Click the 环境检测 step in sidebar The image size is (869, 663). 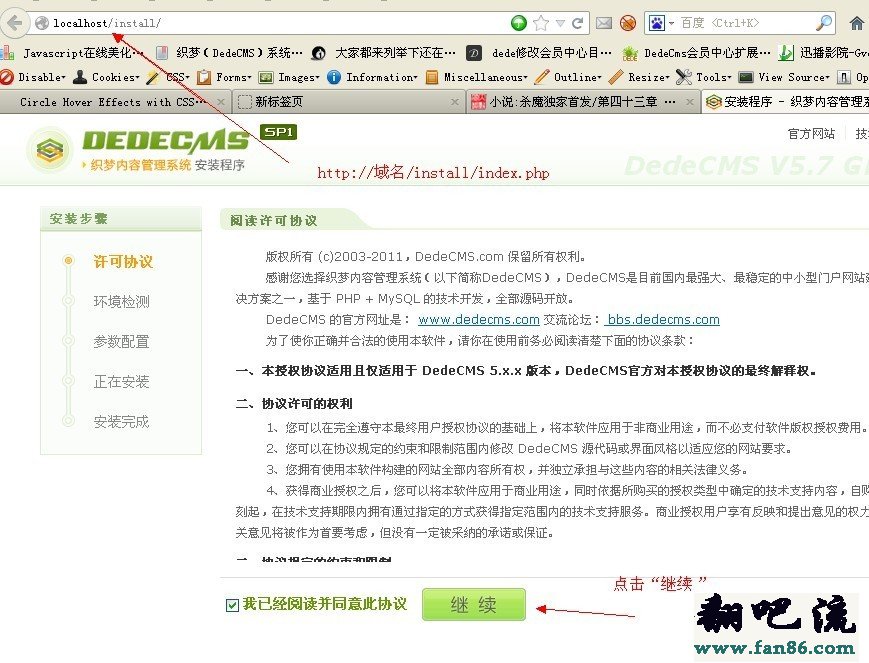121,302
